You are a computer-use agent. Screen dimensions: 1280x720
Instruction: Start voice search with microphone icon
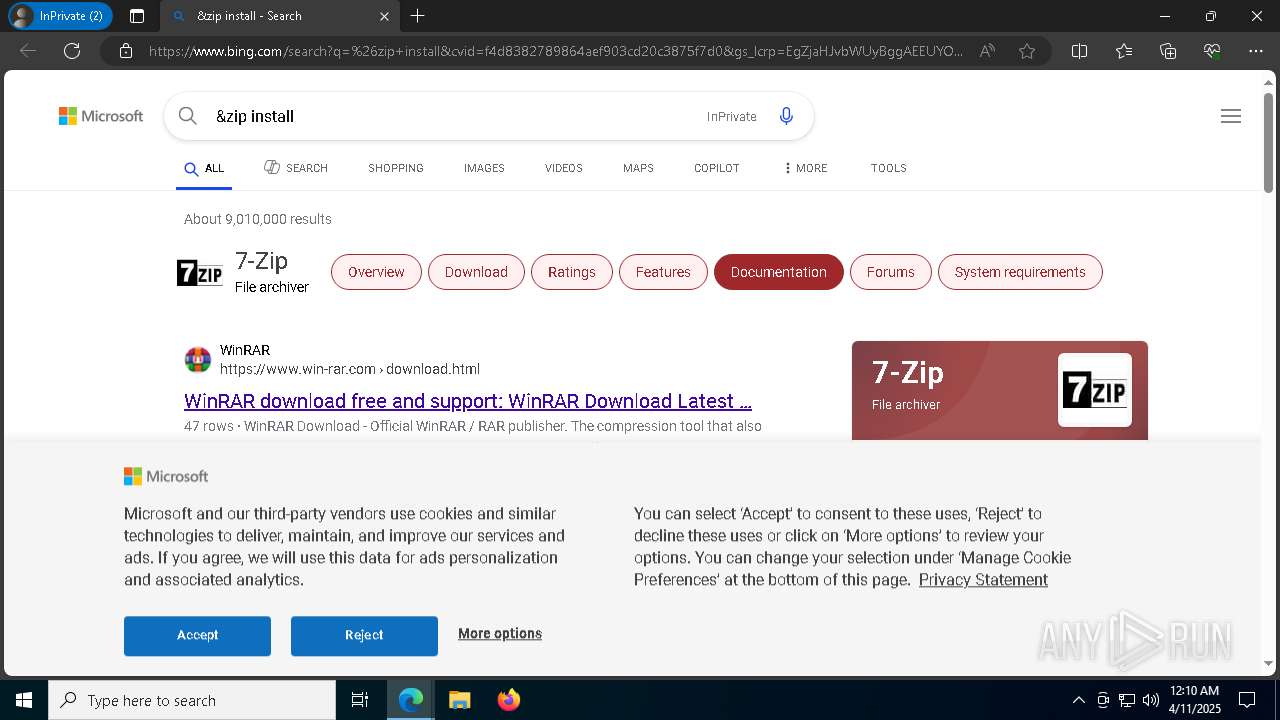(786, 116)
